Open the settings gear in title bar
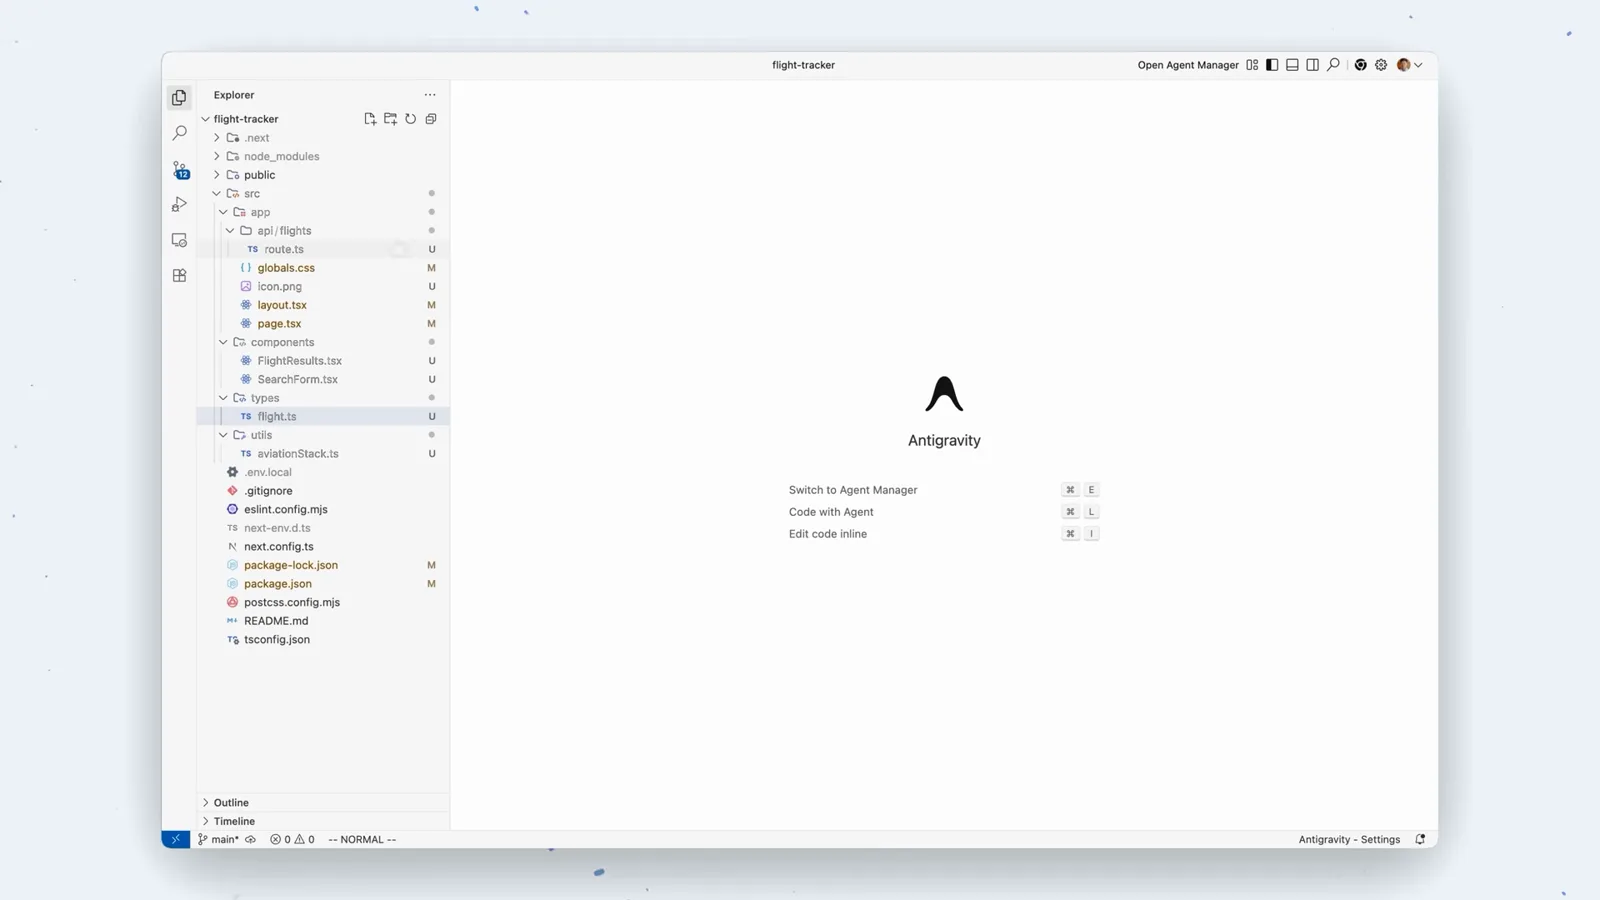 (x=1381, y=65)
